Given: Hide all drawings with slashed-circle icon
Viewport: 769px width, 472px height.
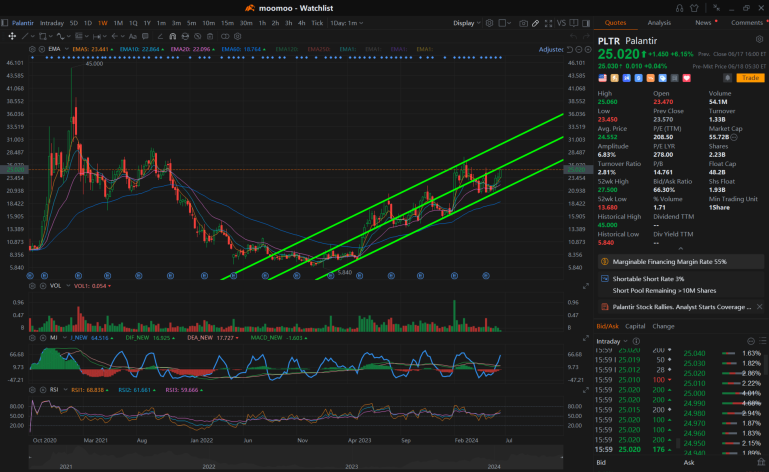Looking at the screenshot, I should tap(198, 36).
